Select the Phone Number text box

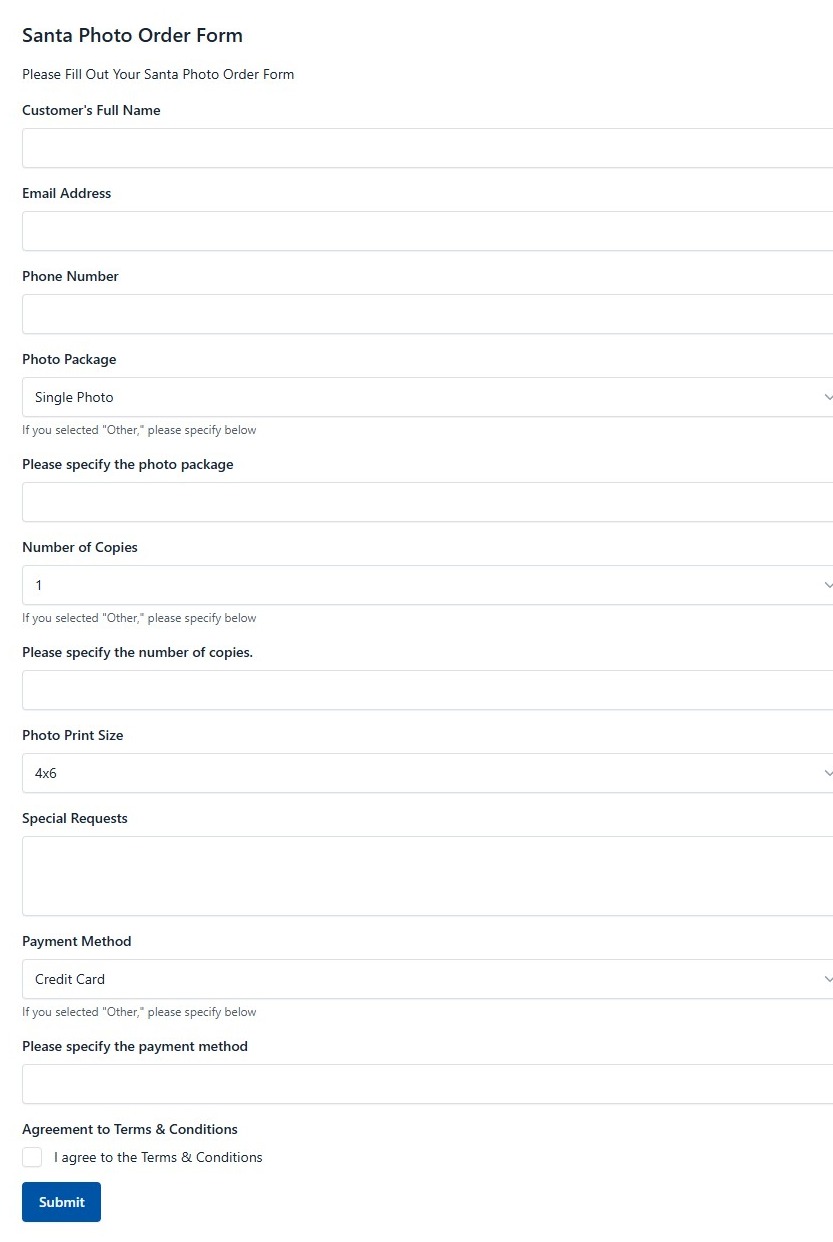[x=428, y=314]
